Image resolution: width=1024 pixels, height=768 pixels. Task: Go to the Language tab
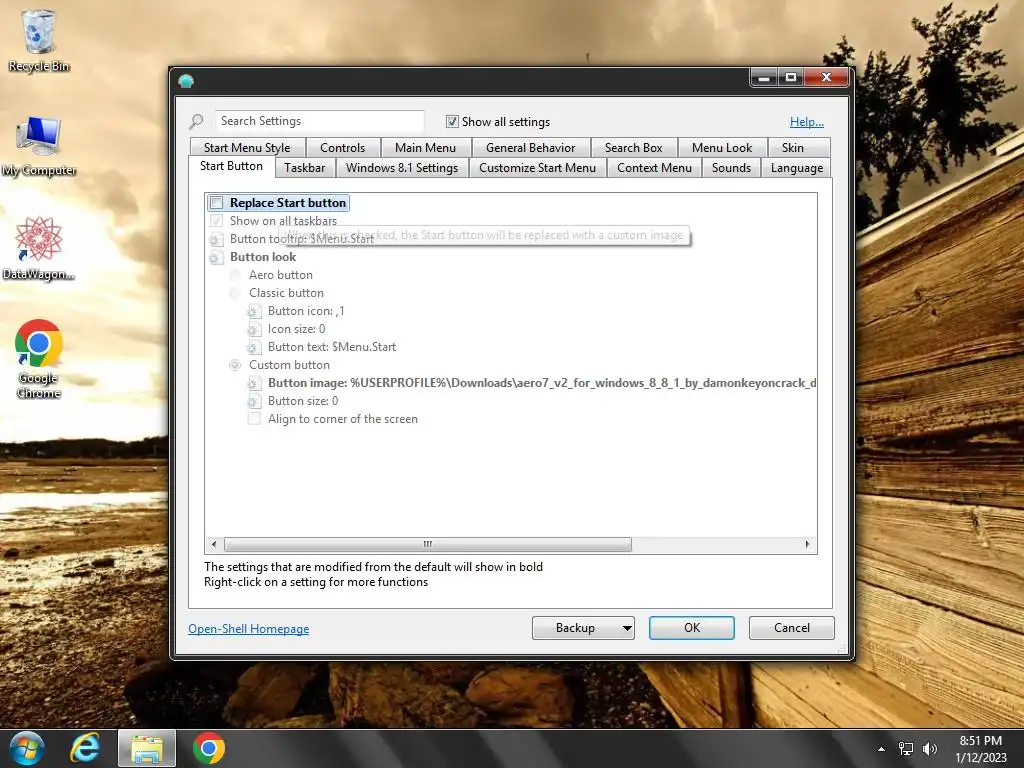coord(797,168)
